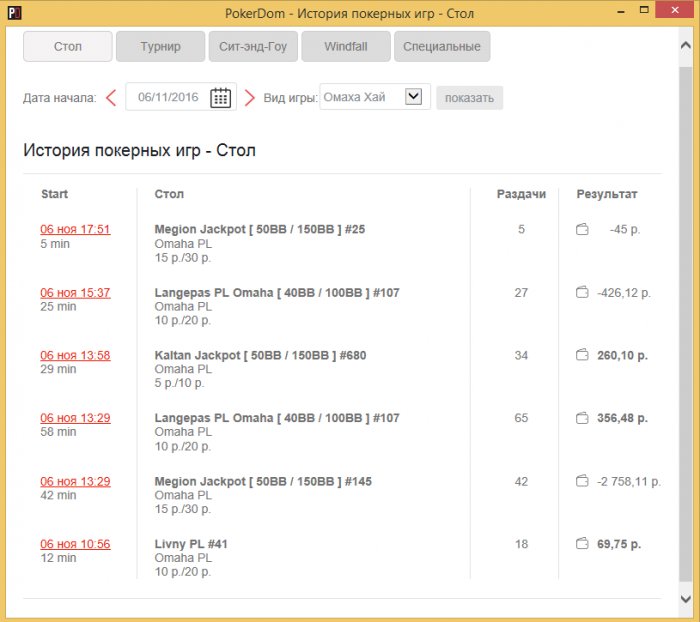The height and width of the screenshot is (622, 700).
Task: Open the Windfall tab
Action: click(345, 46)
